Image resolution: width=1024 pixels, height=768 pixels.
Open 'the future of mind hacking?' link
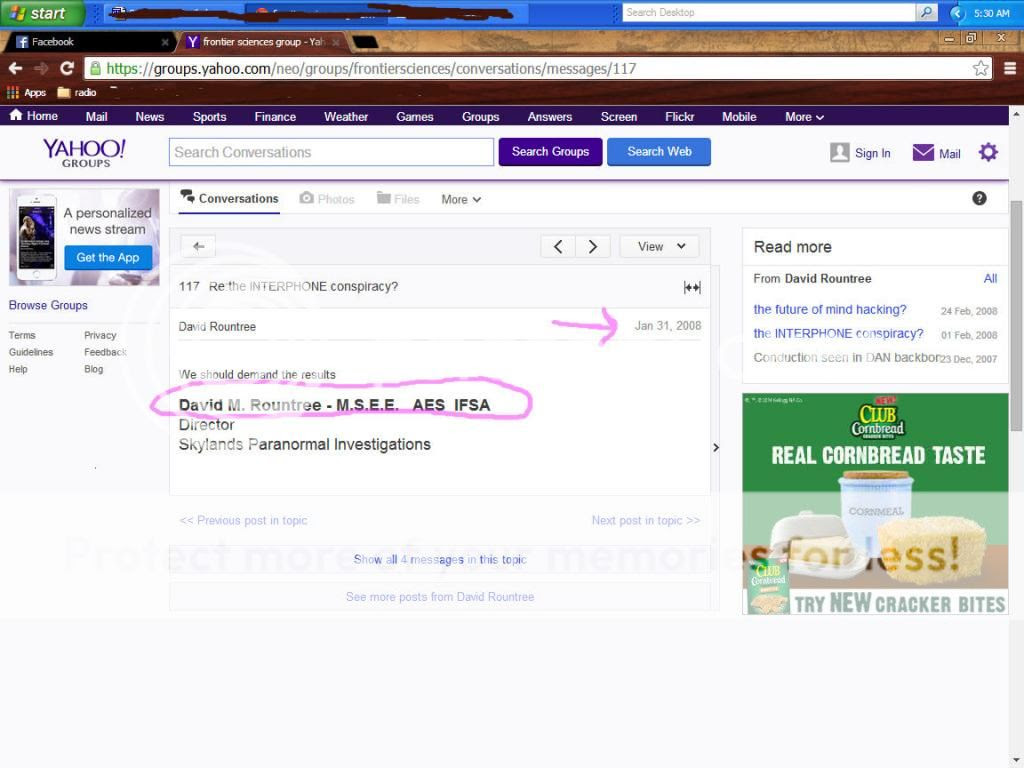click(x=830, y=310)
